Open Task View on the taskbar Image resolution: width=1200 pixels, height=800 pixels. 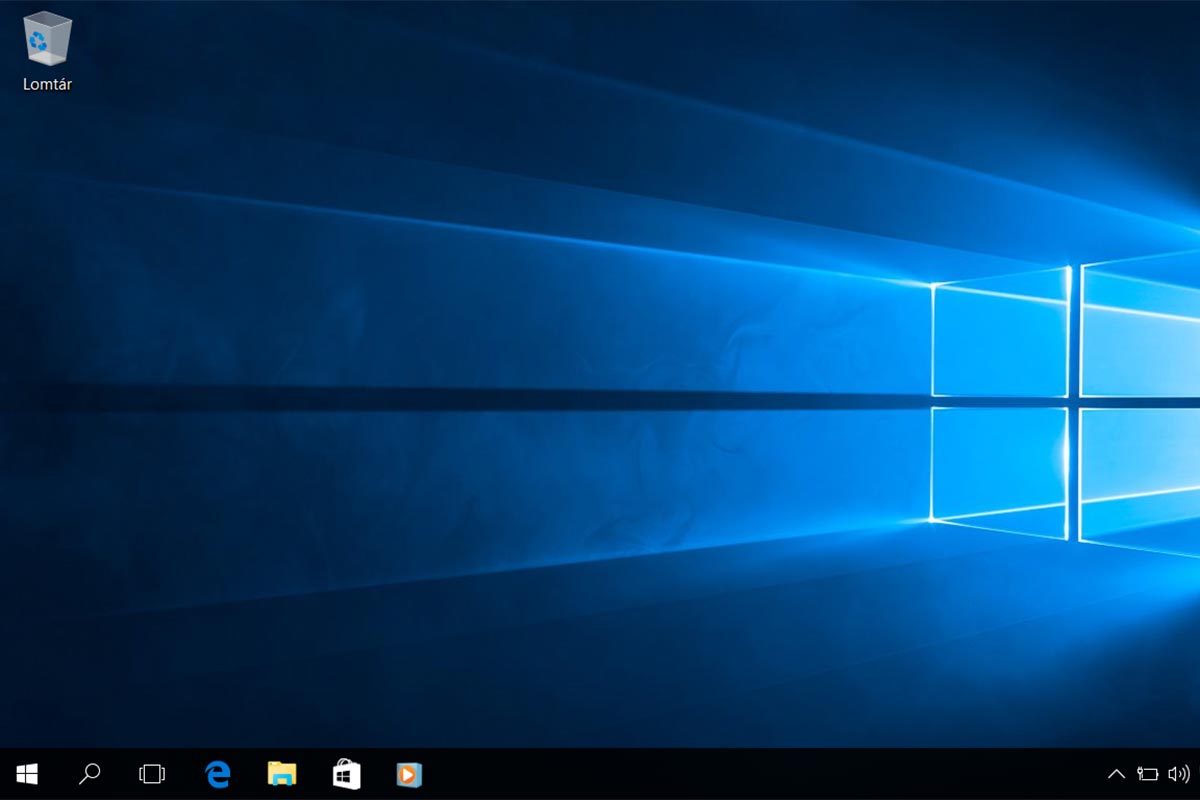coord(151,774)
